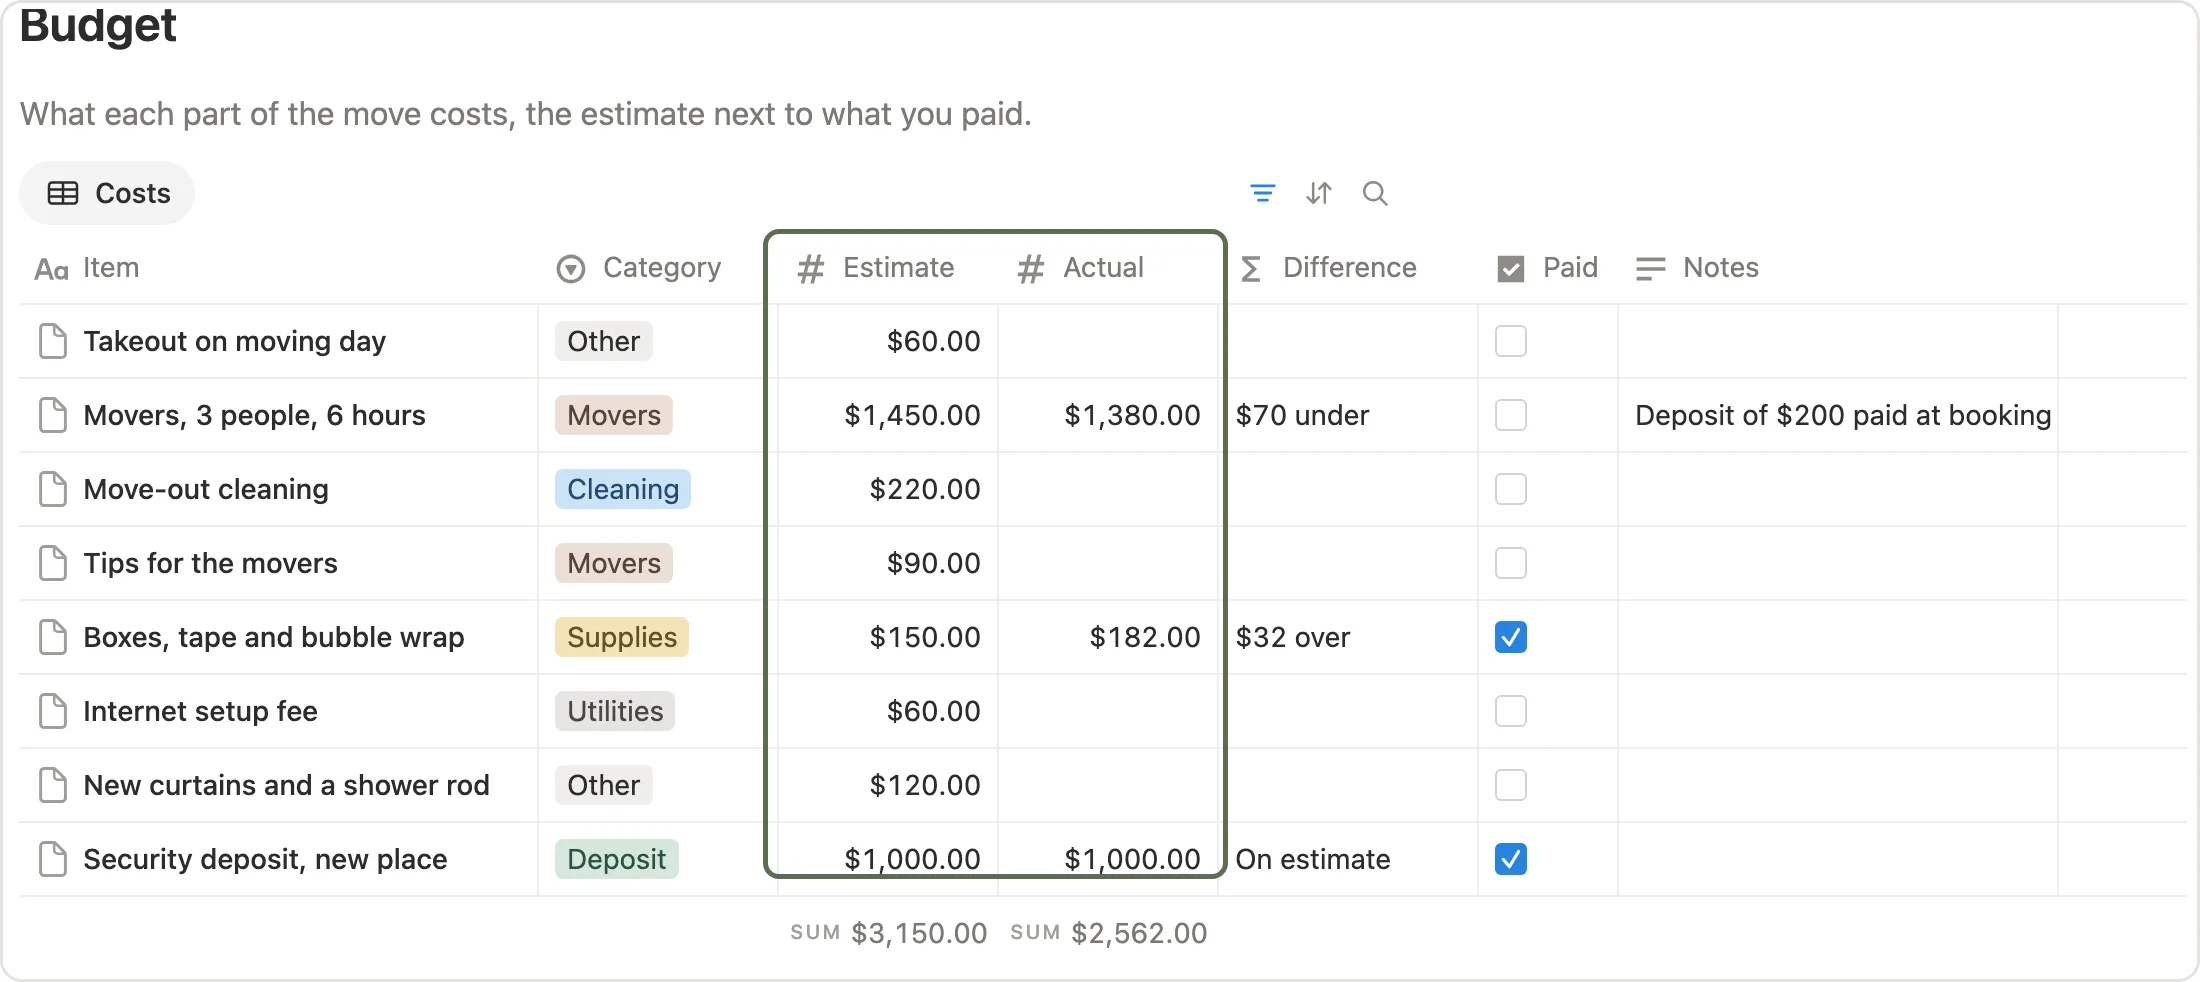Image resolution: width=2200 pixels, height=982 pixels.
Task: Select the $182.00 actual cost cell
Action: [1108, 637]
